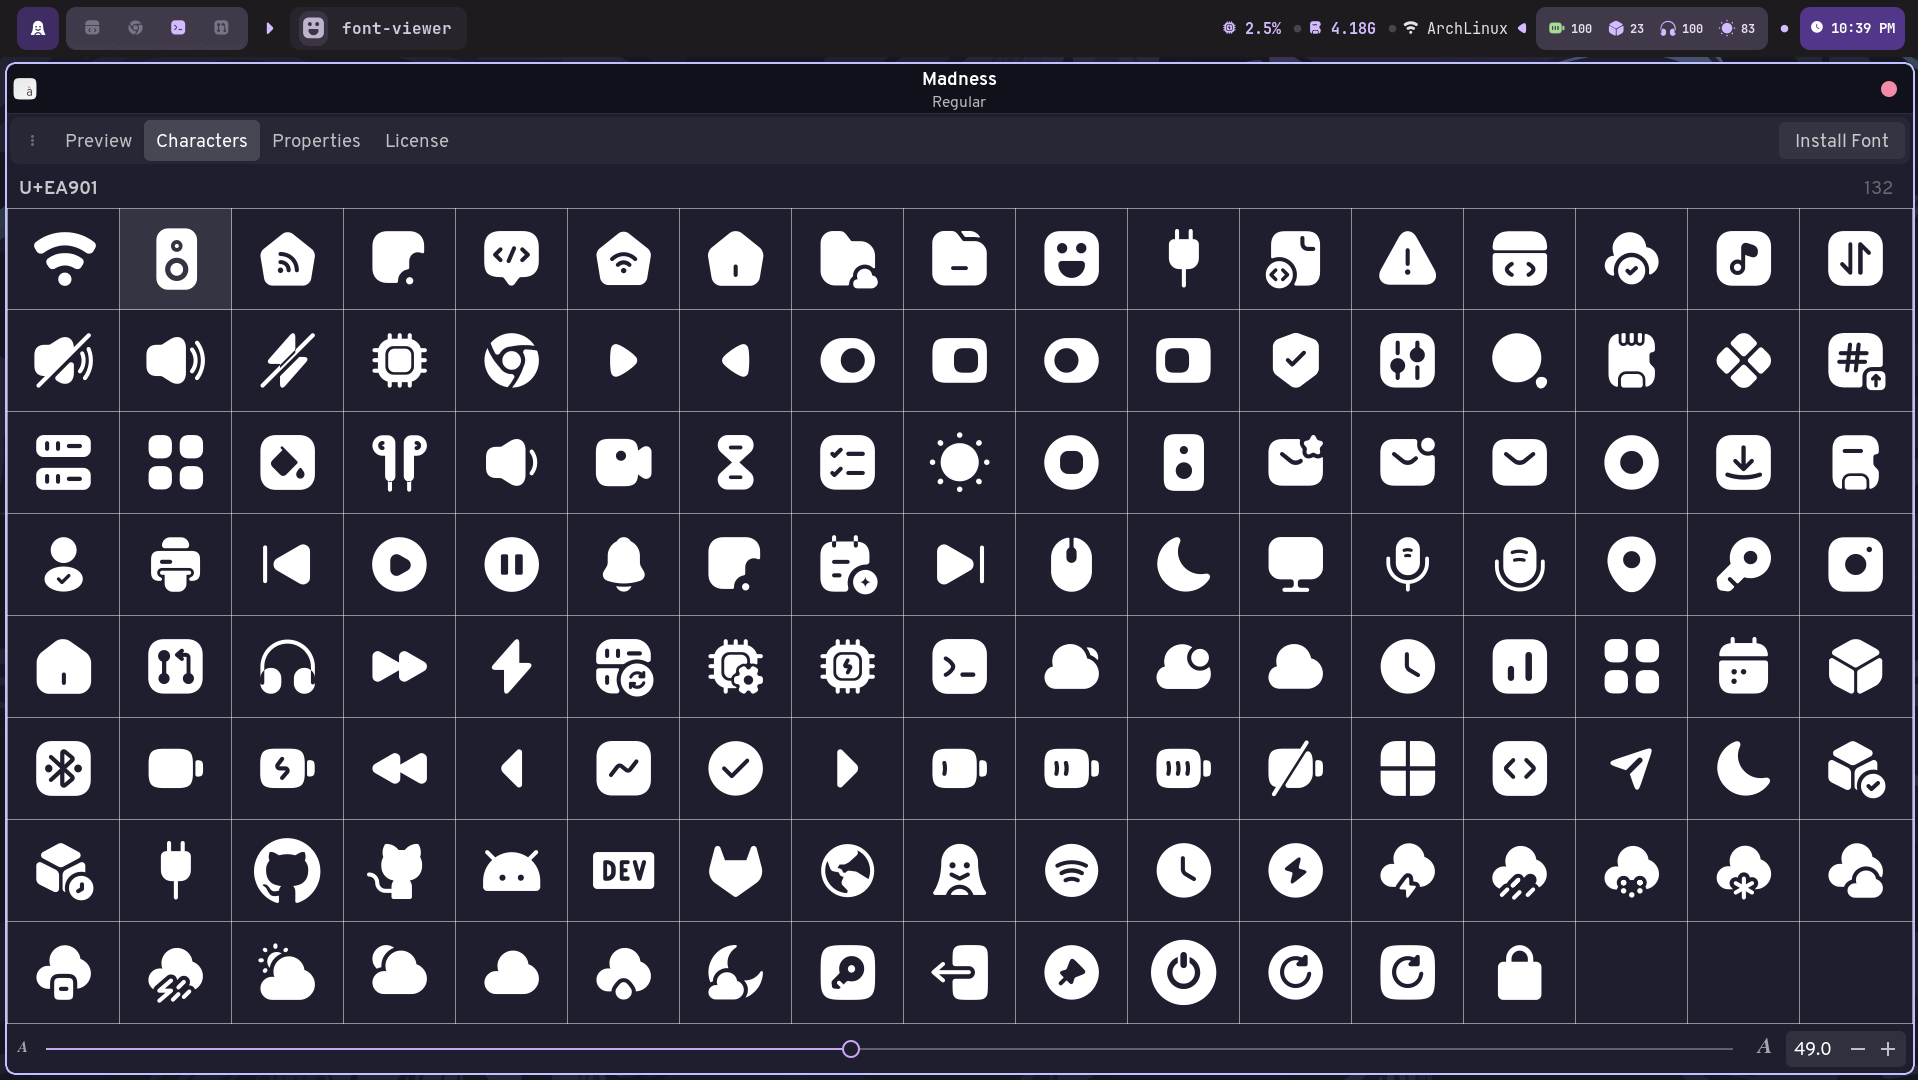The height and width of the screenshot is (1080, 1918).
Task: Select the Linux Tux penguin glyph
Action: coord(960,871)
